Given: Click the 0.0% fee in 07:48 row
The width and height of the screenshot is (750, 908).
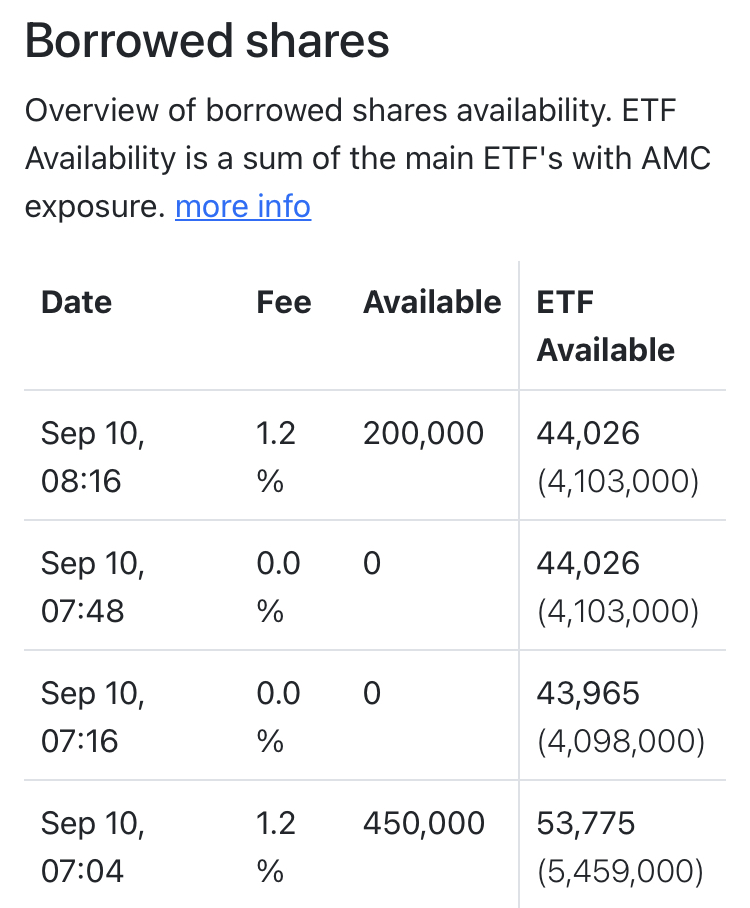Looking at the screenshot, I should click(x=278, y=587).
